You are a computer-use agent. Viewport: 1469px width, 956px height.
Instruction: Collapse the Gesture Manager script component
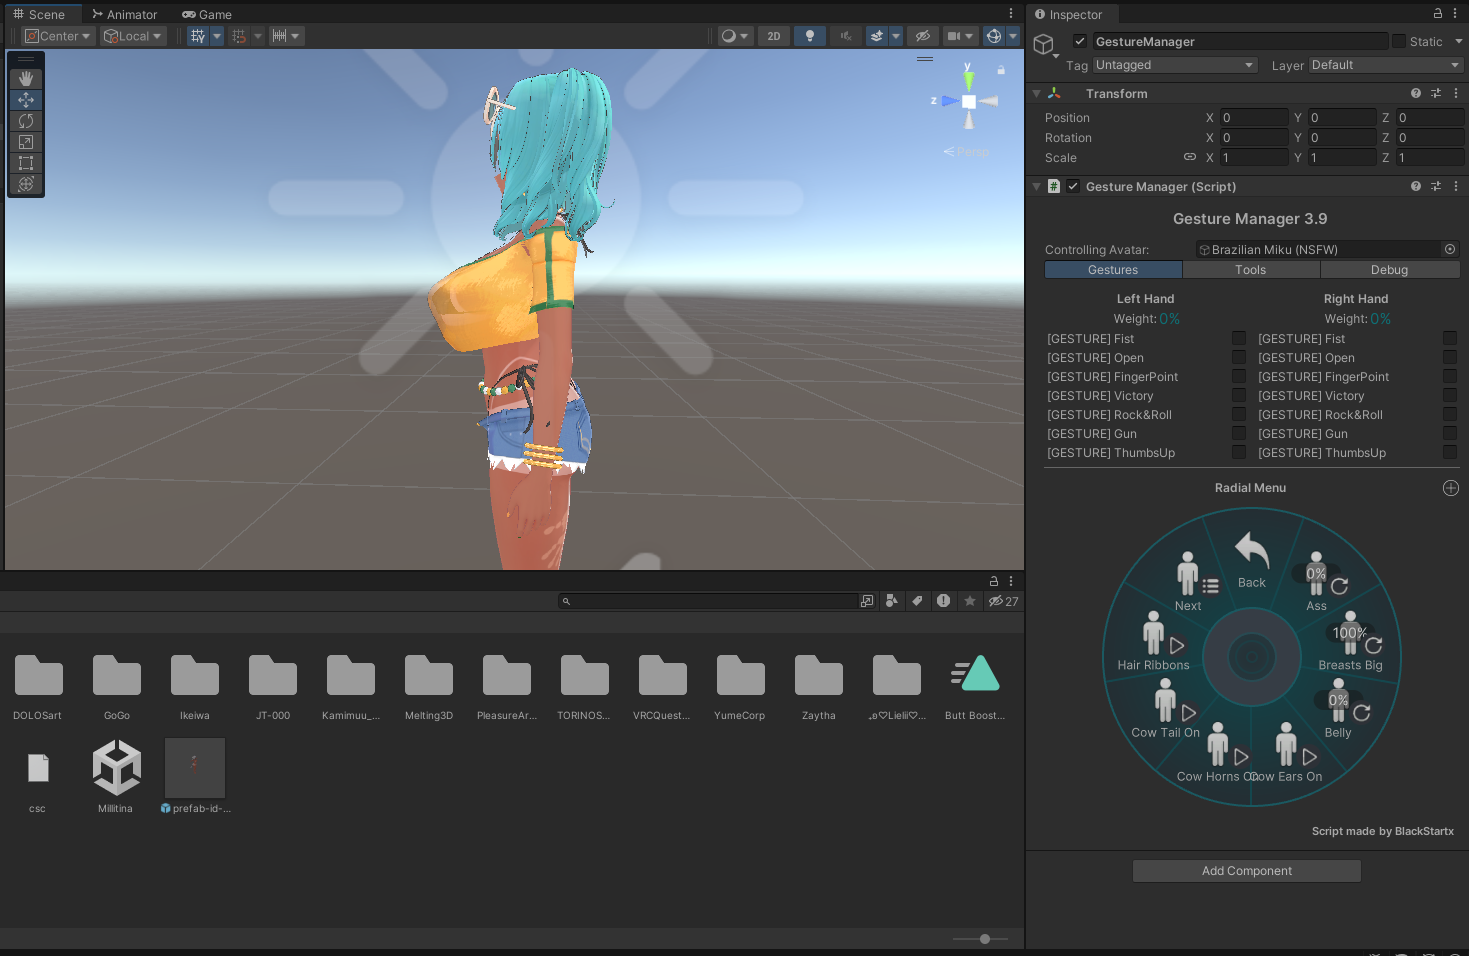pyautogui.click(x=1037, y=186)
